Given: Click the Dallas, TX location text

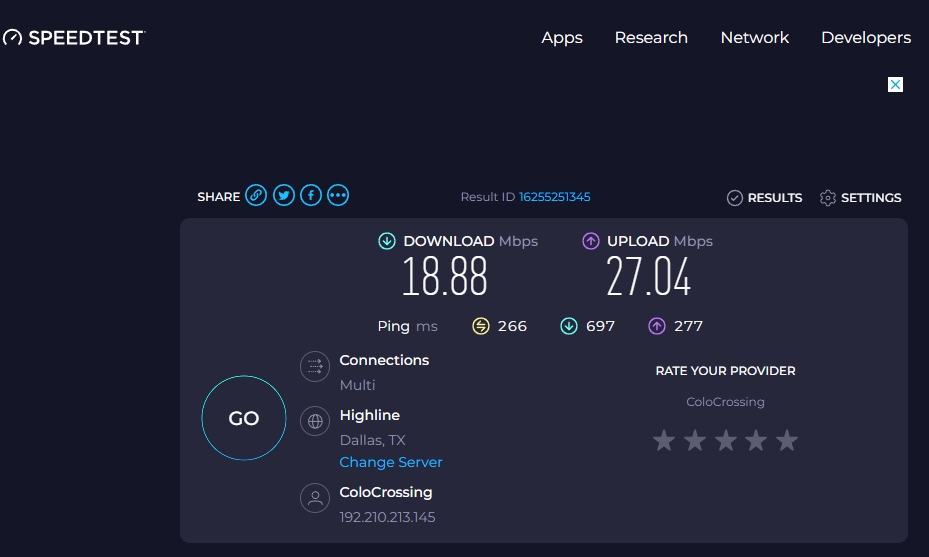Looking at the screenshot, I should [x=373, y=440].
